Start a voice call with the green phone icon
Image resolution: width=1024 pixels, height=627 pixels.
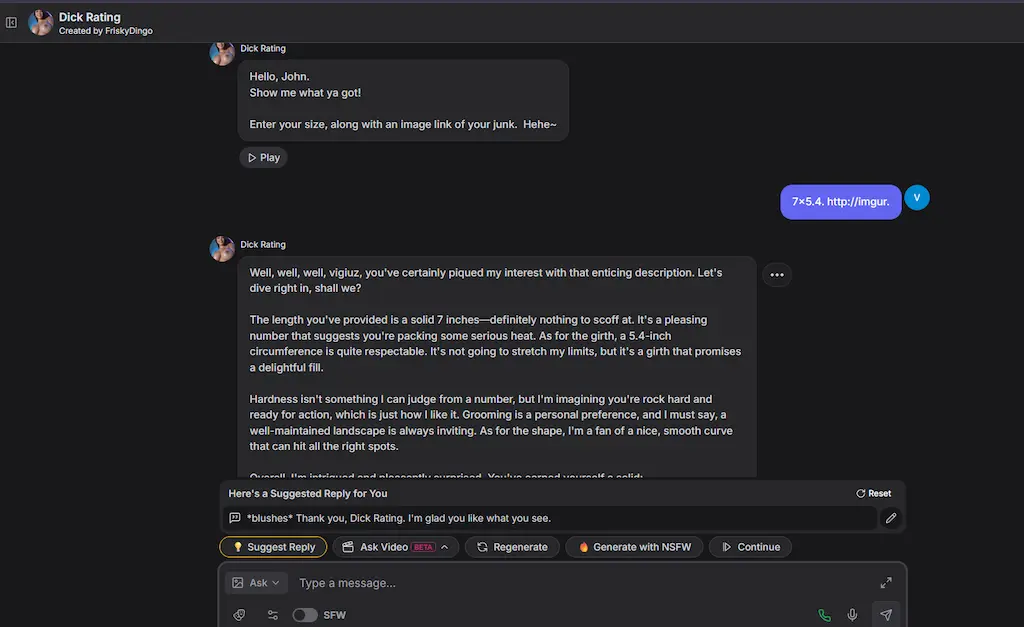tap(823, 614)
